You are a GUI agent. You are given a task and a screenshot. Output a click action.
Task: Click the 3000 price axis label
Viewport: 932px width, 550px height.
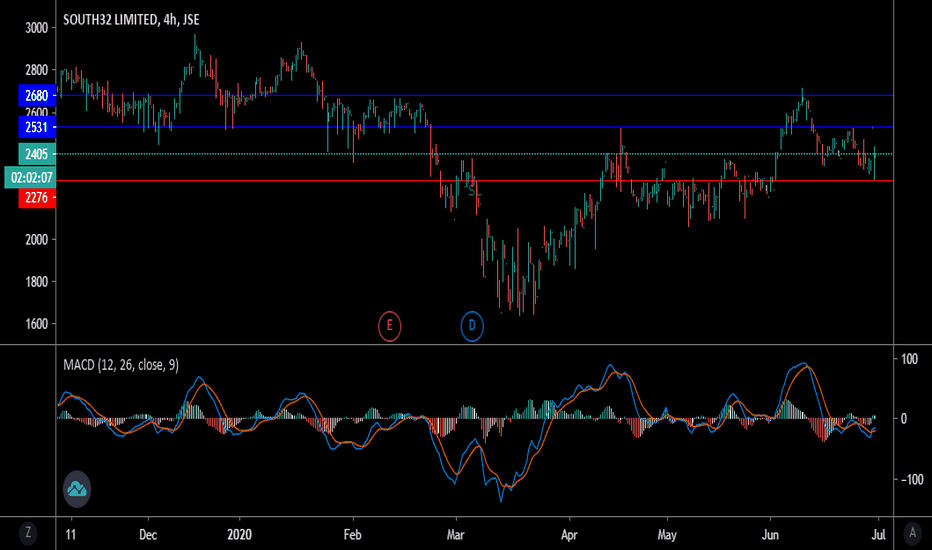(36, 28)
